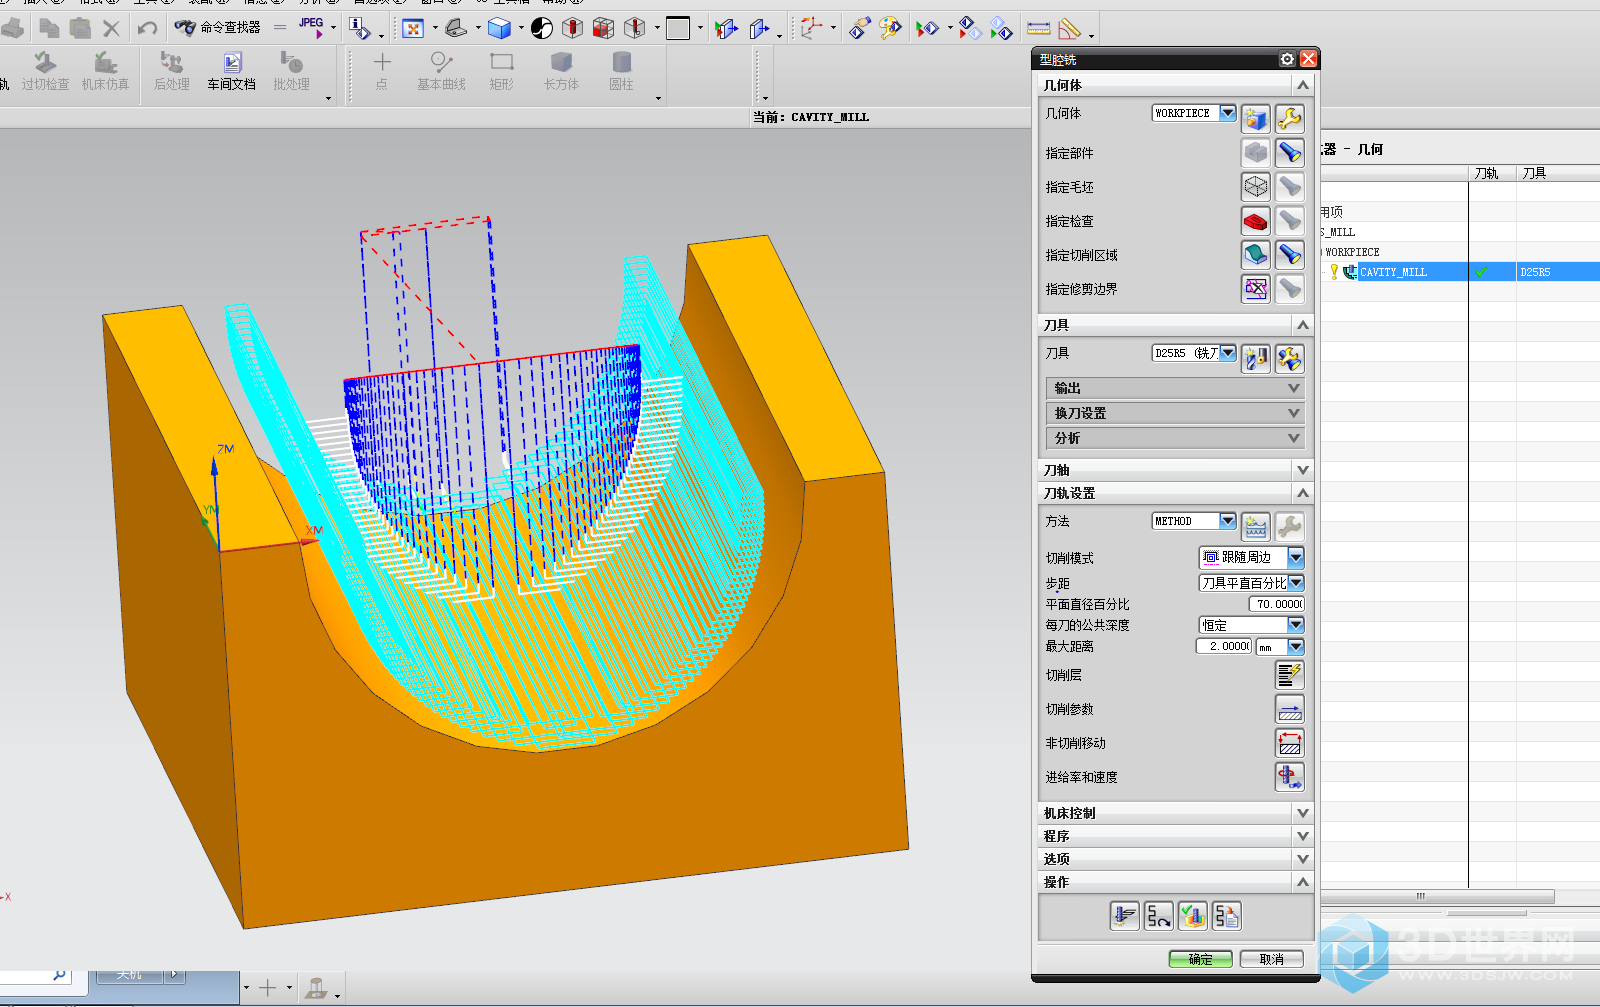
Task: Click the display flashlight for 指定部件
Action: tap(1290, 153)
